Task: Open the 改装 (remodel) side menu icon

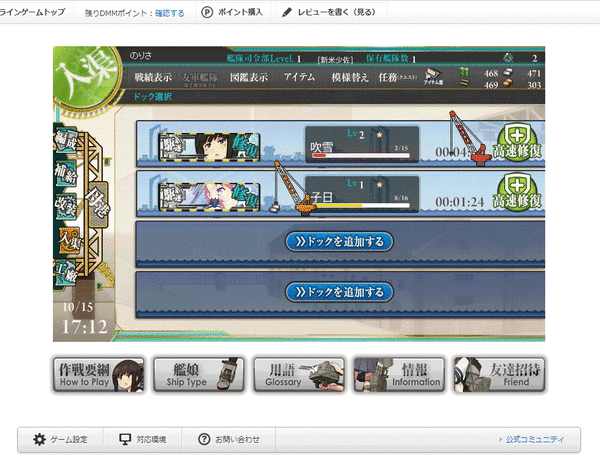Action: (66, 206)
